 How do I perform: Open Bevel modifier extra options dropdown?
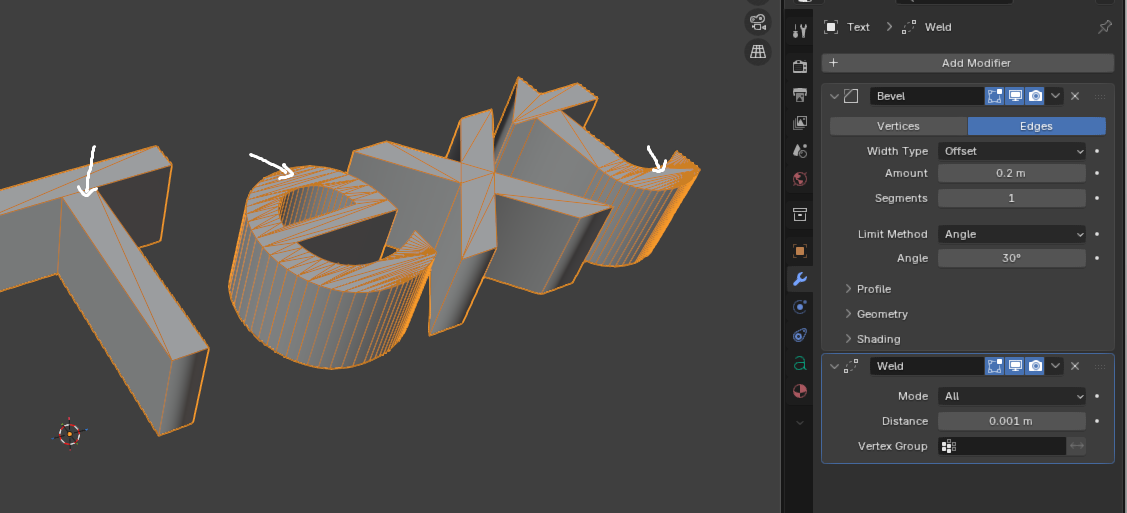[1055, 96]
